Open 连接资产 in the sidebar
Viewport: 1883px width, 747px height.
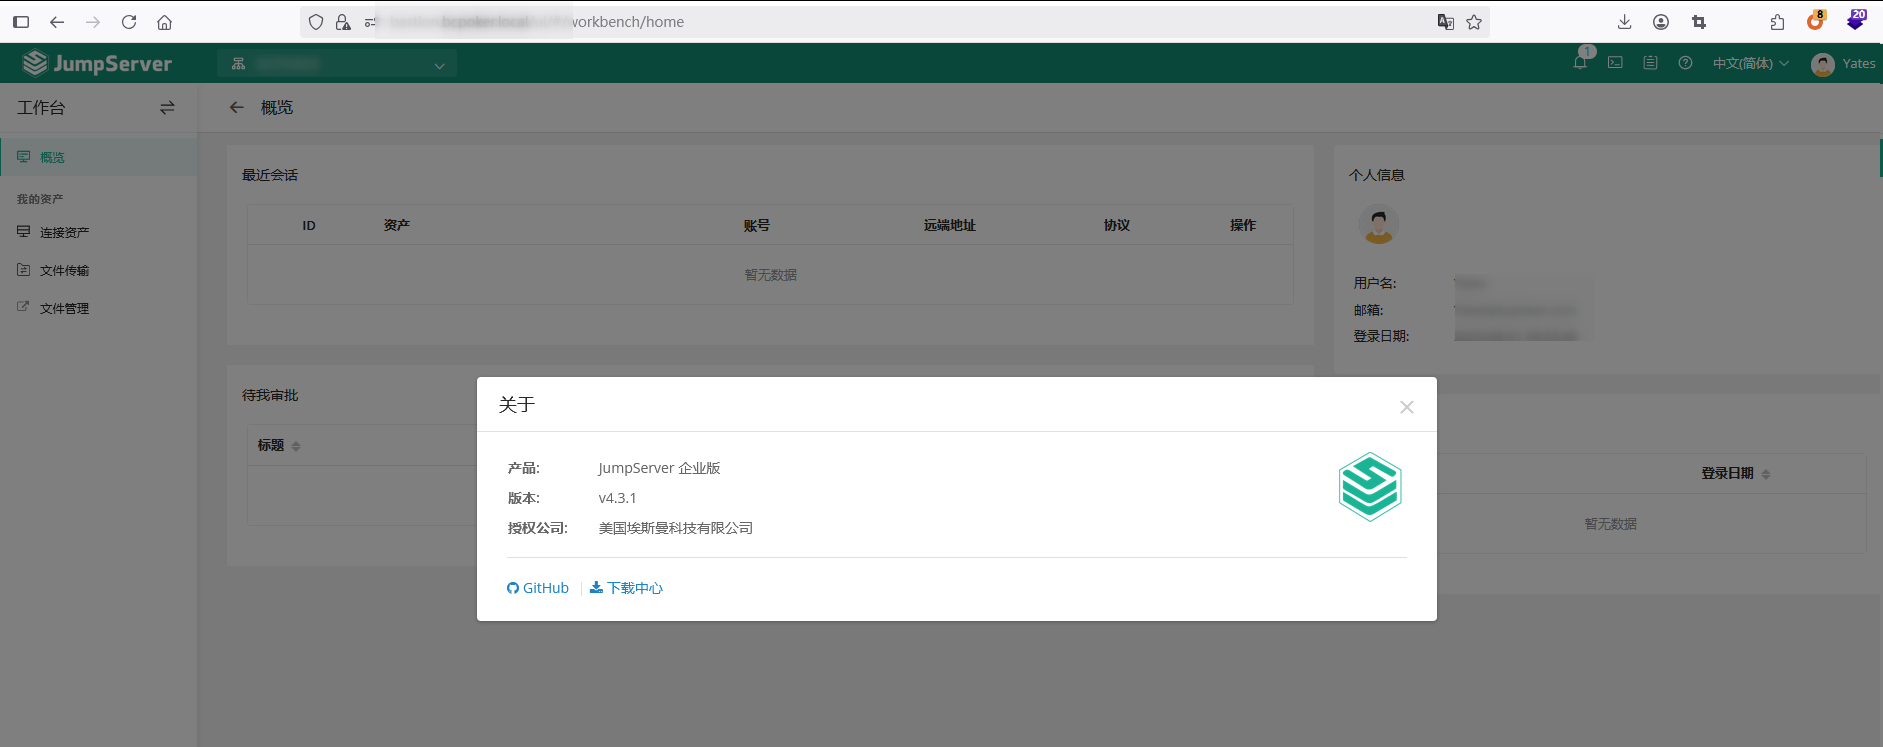[64, 232]
